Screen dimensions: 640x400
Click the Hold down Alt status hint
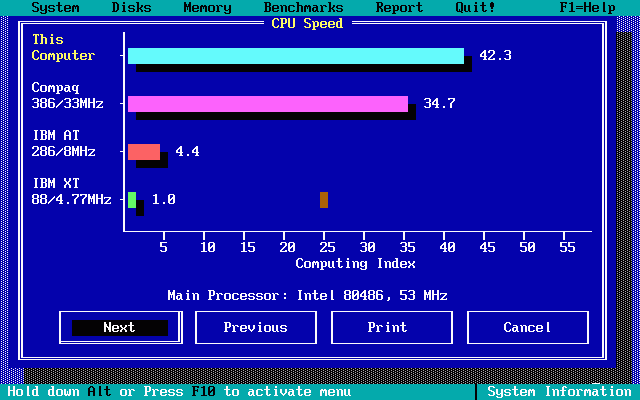point(179,391)
